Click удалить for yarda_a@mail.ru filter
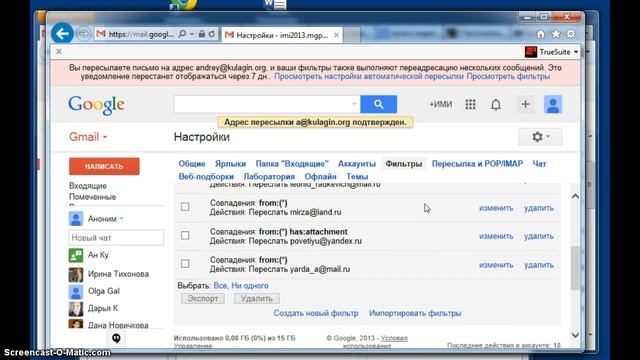640x360 pixels. click(x=539, y=265)
